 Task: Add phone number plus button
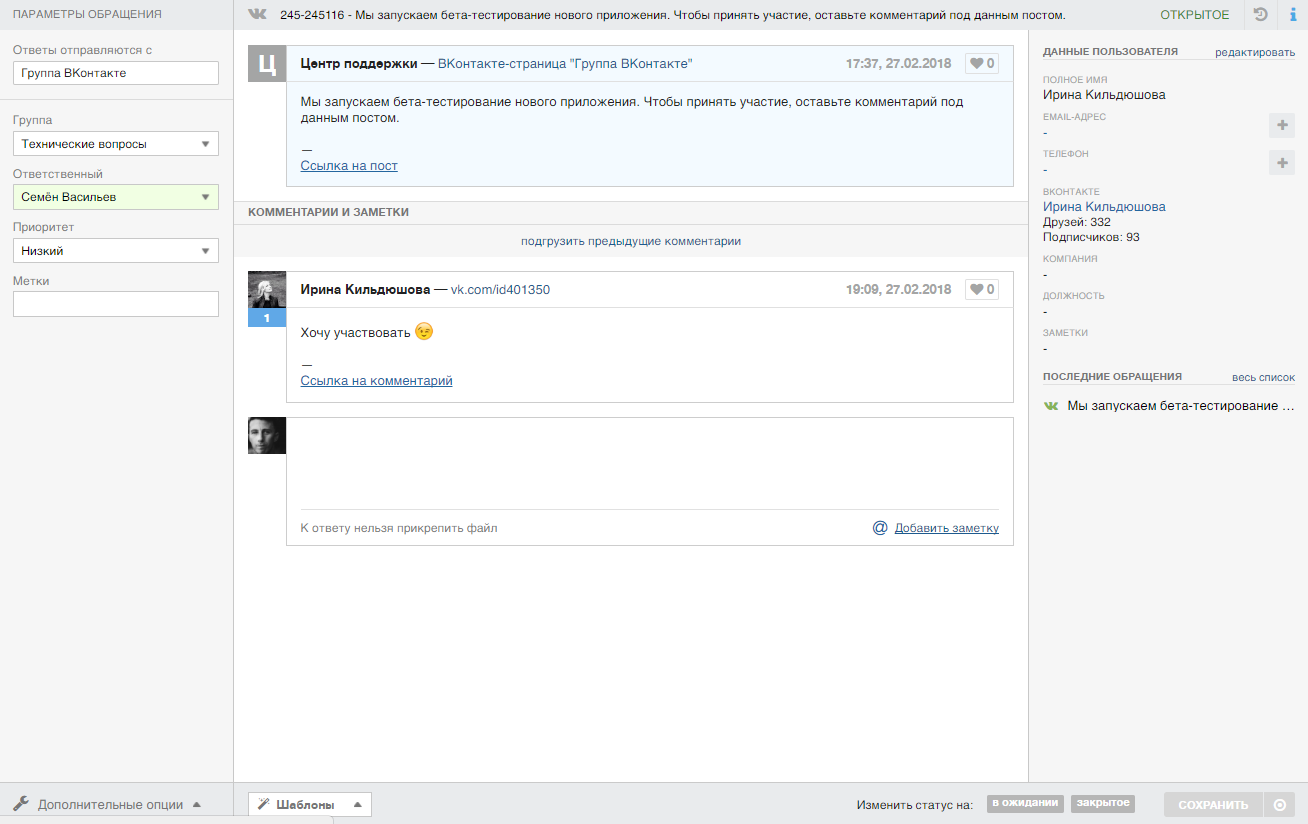(1281, 162)
